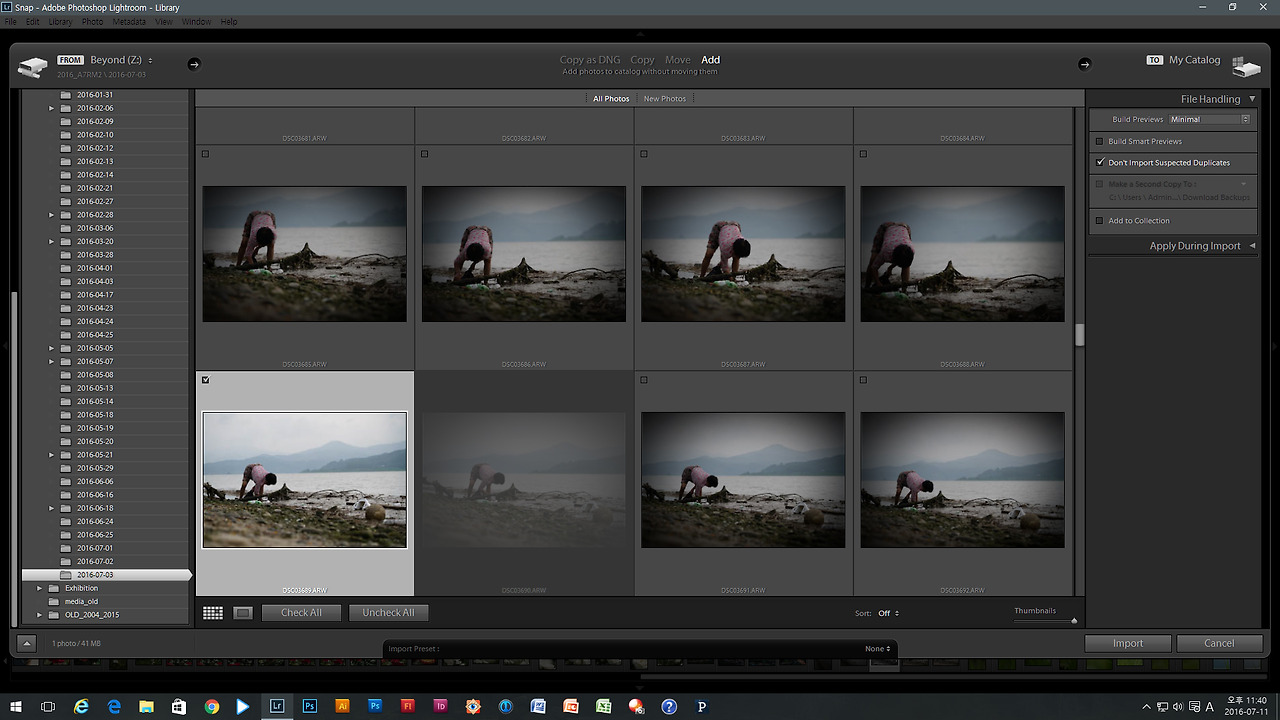Expand the Apply During Import panel
This screenshot has width=1280, height=720.
tap(1252, 246)
